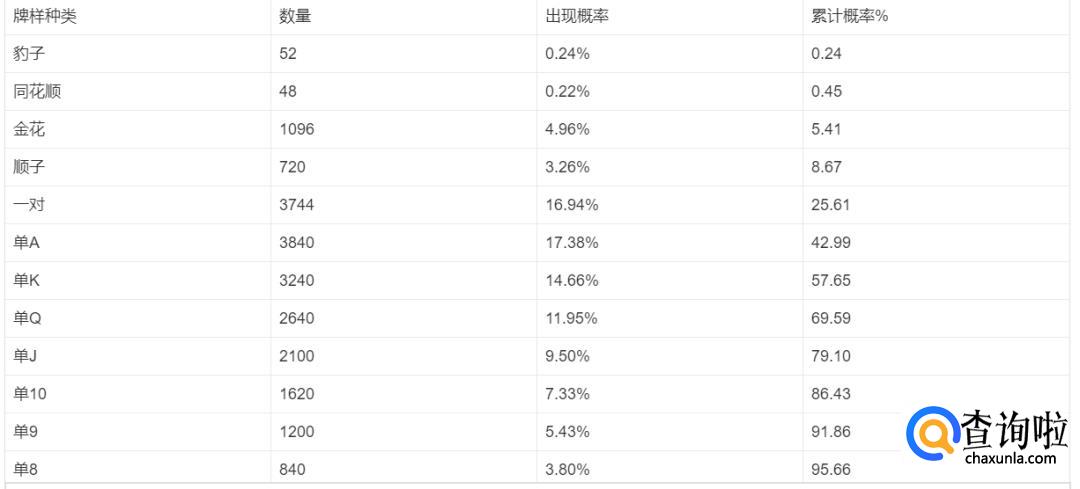
Task: Click the 金花 quantity cell 1096
Action: [296, 129]
